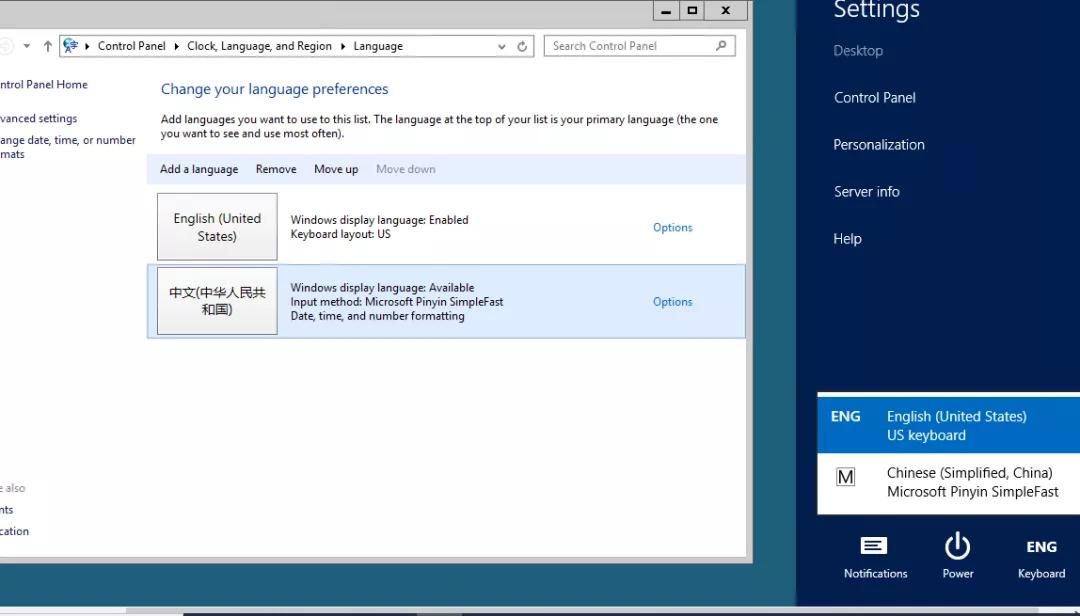Image resolution: width=1080 pixels, height=616 pixels.
Task: Minimize the Language window
Action: click(666, 11)
